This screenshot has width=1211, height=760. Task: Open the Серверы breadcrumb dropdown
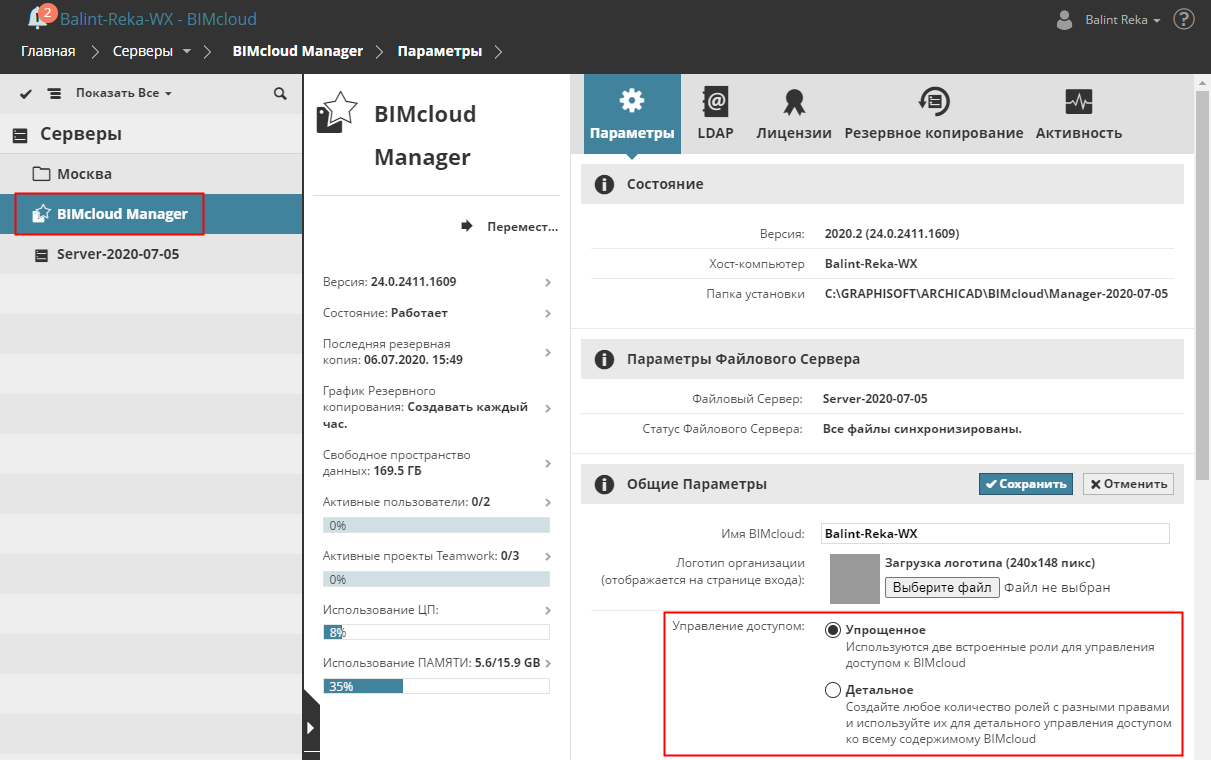(x=152, y=51)
